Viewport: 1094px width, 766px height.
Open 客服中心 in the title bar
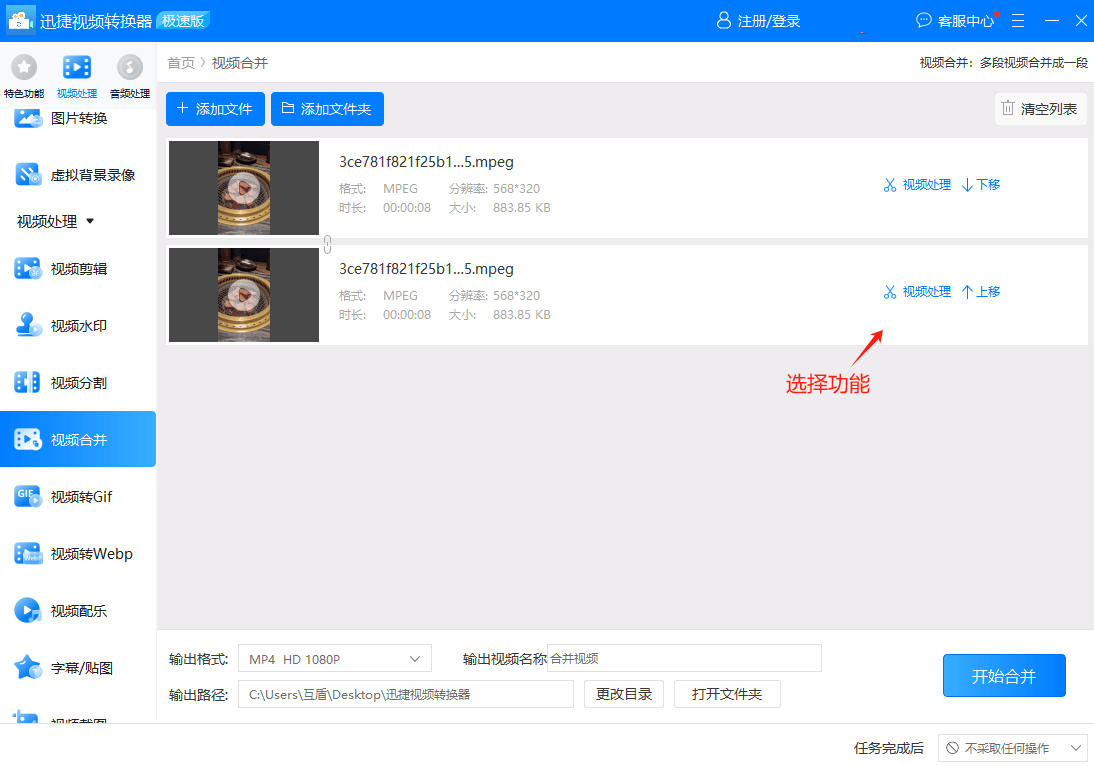[955, 21]
